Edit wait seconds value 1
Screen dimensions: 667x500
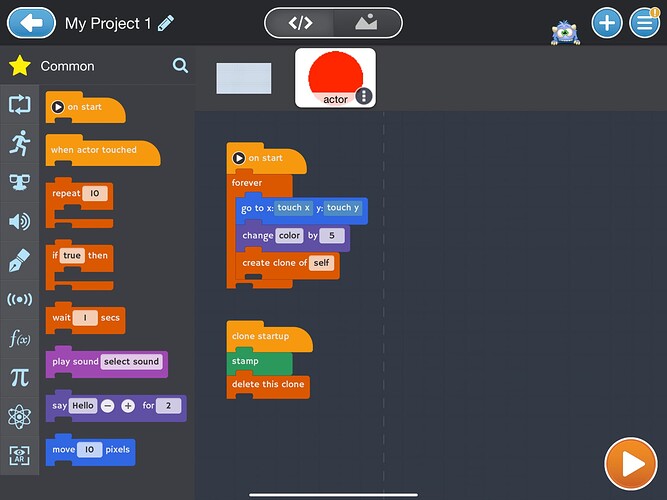point(85,318)
